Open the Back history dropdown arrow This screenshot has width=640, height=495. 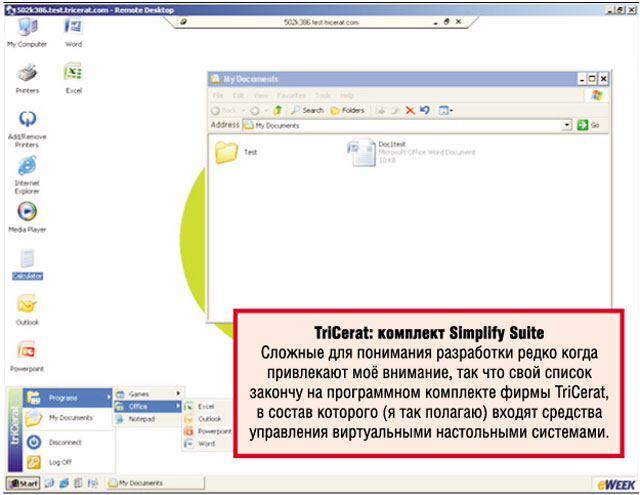[x=243, y=111]
